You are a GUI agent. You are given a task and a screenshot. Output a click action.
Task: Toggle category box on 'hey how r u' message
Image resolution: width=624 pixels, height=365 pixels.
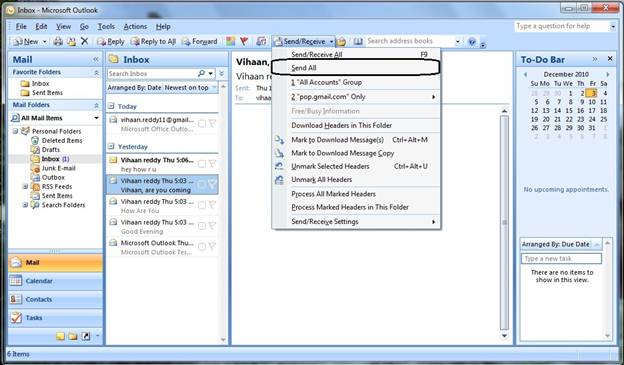[x=202, y=164]
